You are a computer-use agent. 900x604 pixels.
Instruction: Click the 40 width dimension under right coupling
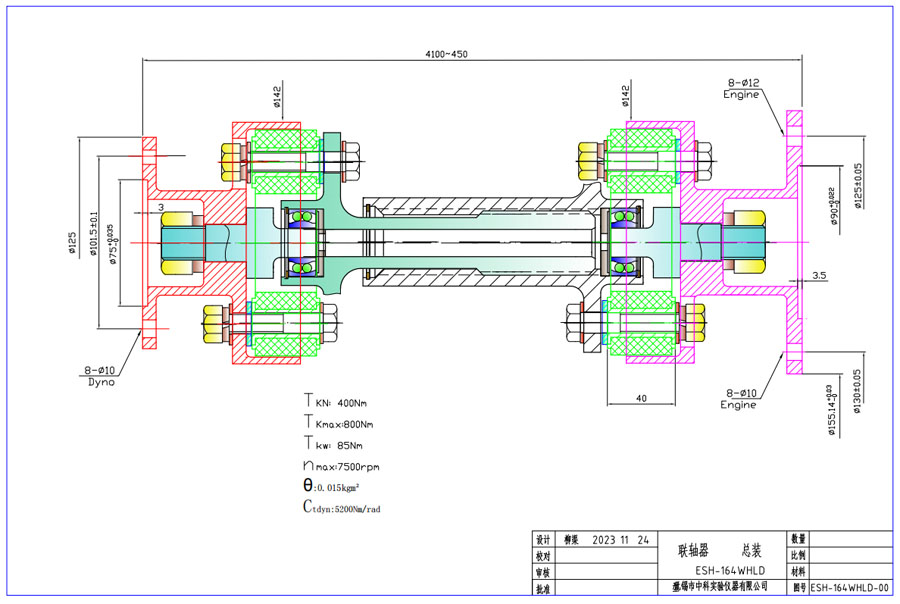pos(641,397)
